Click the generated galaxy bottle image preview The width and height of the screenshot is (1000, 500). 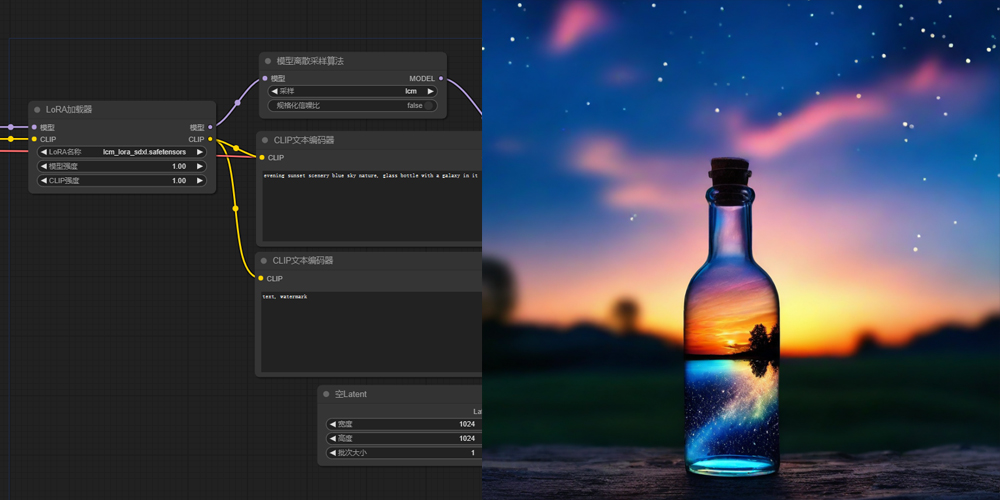[741, 250]
